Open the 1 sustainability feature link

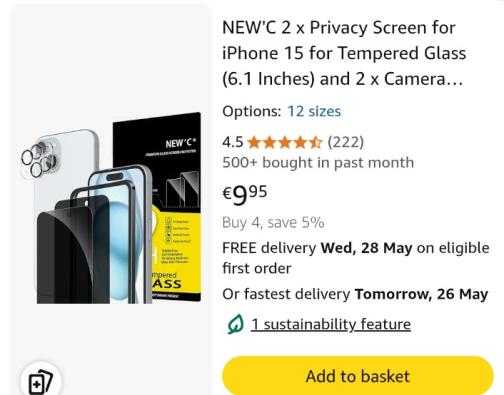(x=331, y=324)
